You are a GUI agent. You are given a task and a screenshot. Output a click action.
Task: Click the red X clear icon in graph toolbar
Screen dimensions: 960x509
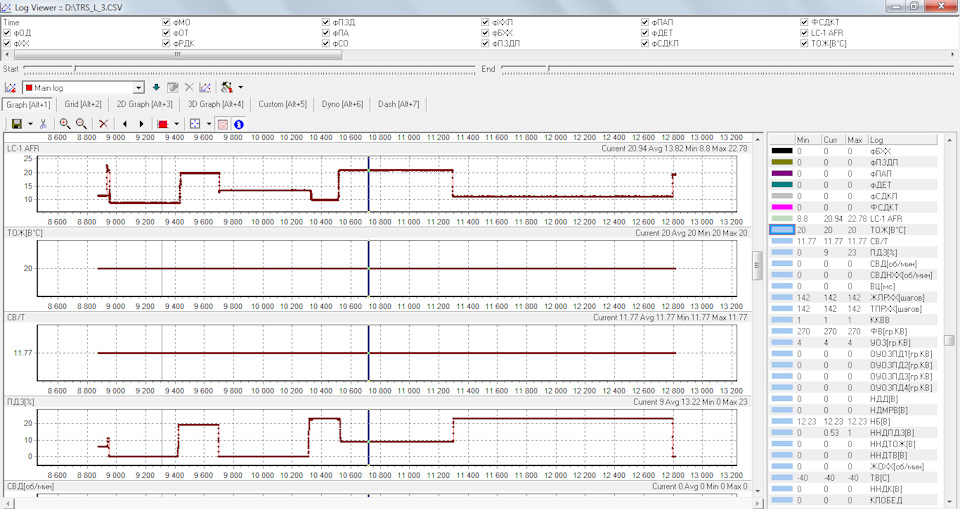[x=103, y=124]
